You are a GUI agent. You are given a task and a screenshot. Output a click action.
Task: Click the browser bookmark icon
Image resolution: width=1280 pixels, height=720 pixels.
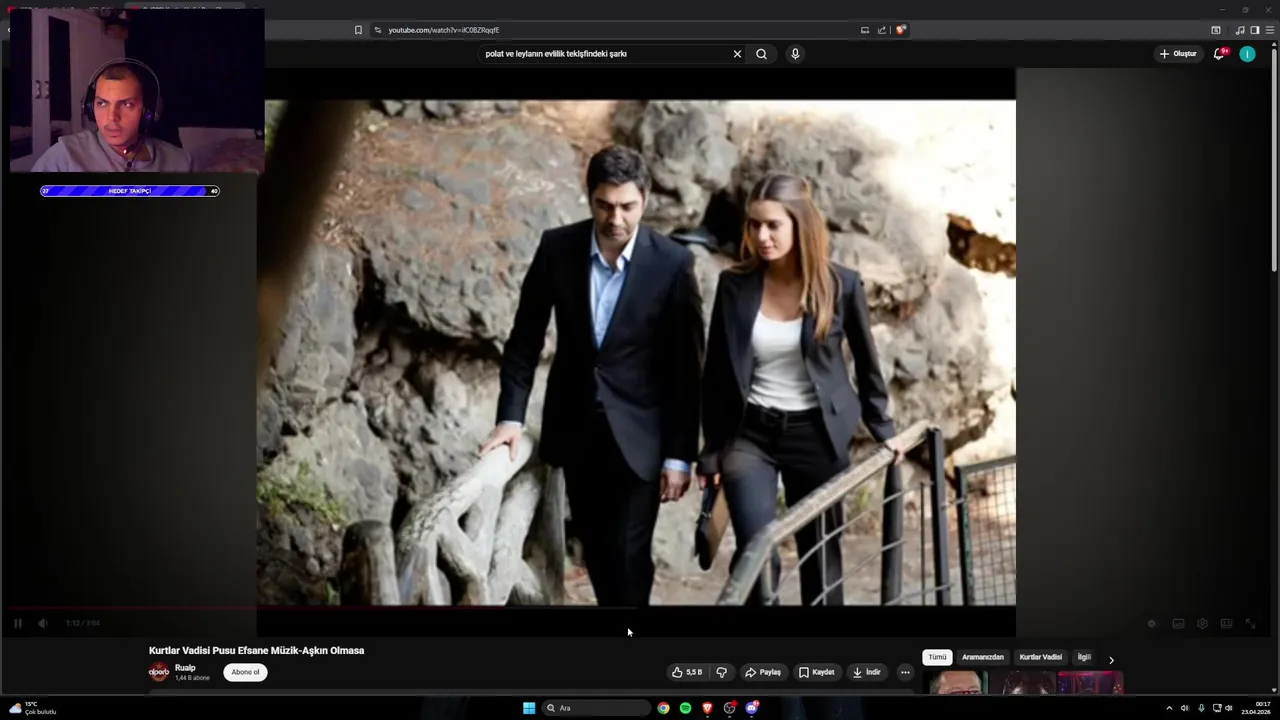(x=358, y=30)
